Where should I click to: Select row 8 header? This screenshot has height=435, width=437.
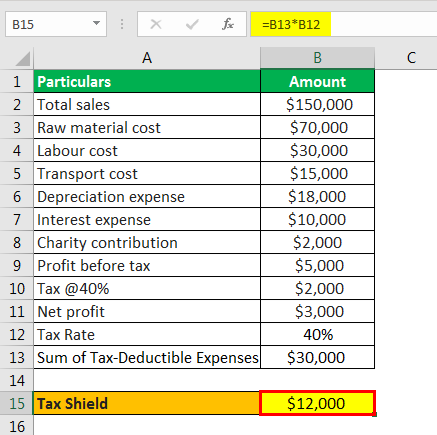(17, 243)
